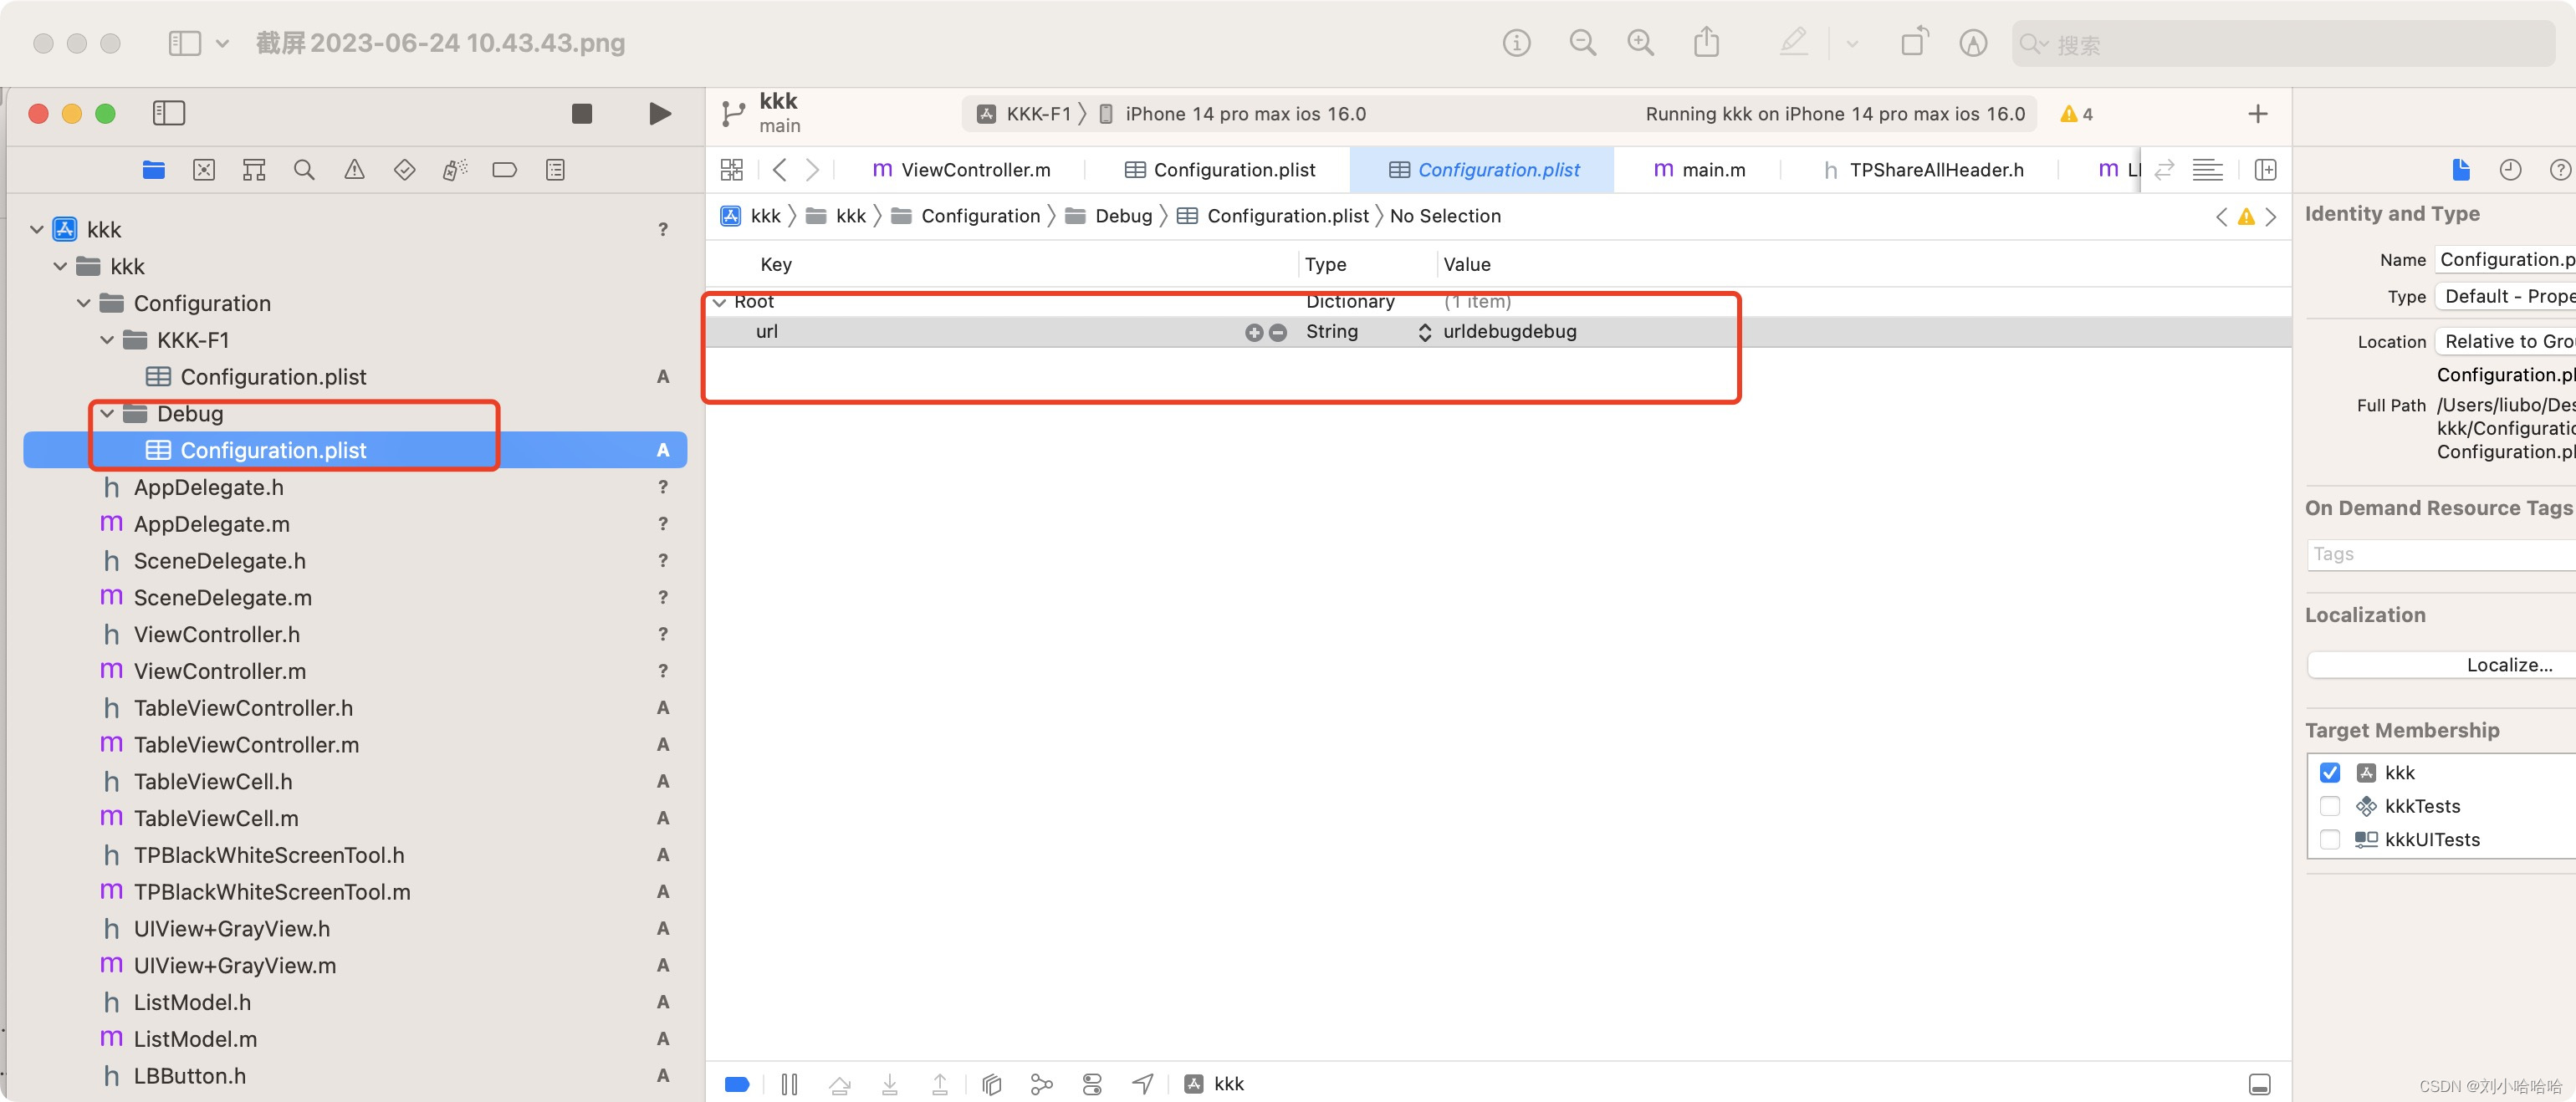2576x1102 pixels.
Task: Enable kkkUITests target membership checkbox
Action: pyautogui.click(x=2329, y=840)
